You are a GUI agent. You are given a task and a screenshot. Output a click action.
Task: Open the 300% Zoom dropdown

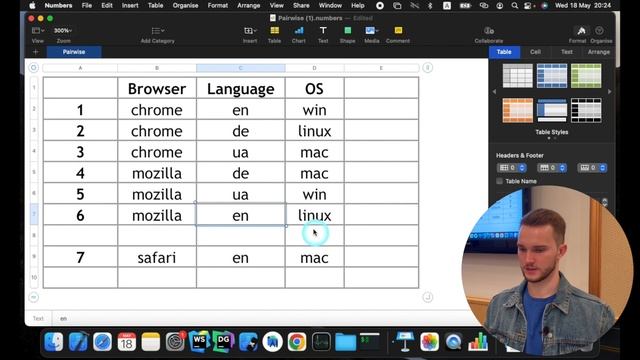pyautogui.click(x=63, y=31)
